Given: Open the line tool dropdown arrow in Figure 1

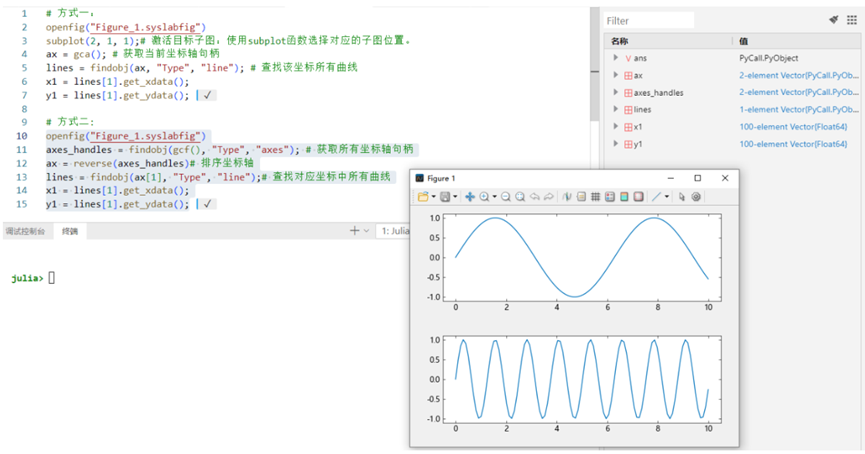Looking at the screenshot, I should pos(666,197).
